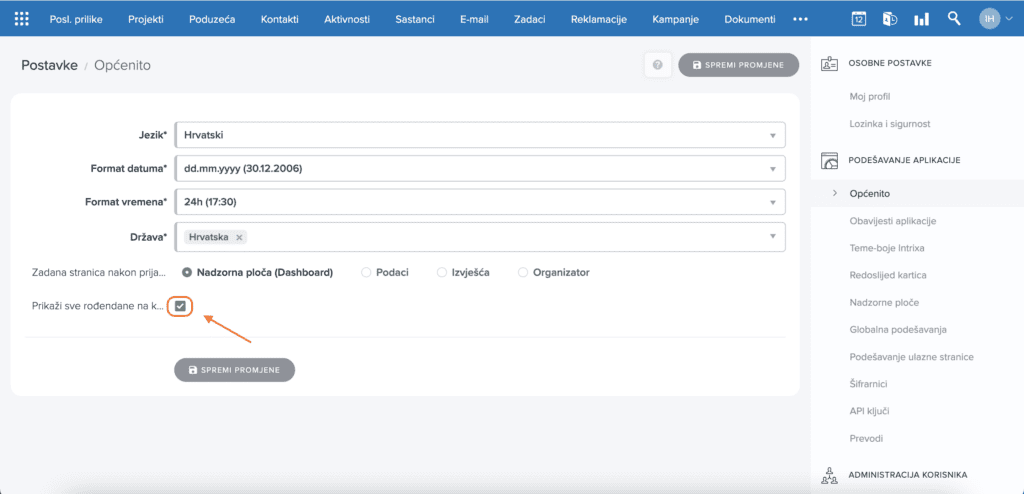Open the Jezik language dropdown
Screen dimensions: 1024x494
point(479,135)
